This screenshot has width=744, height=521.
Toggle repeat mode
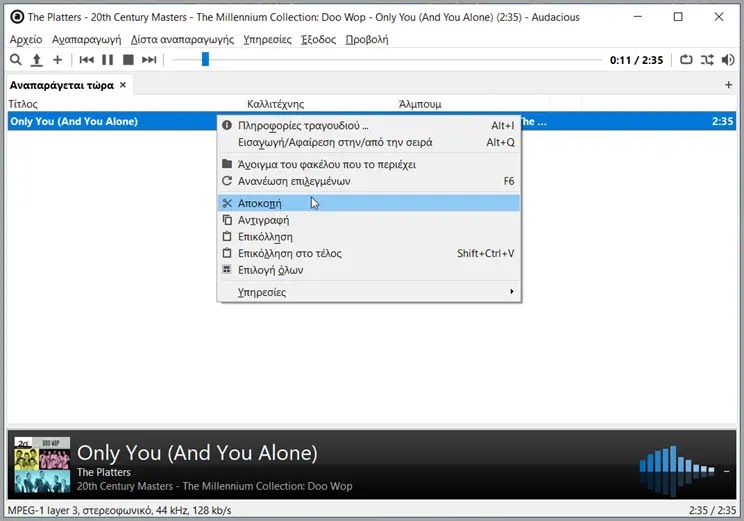686,60
